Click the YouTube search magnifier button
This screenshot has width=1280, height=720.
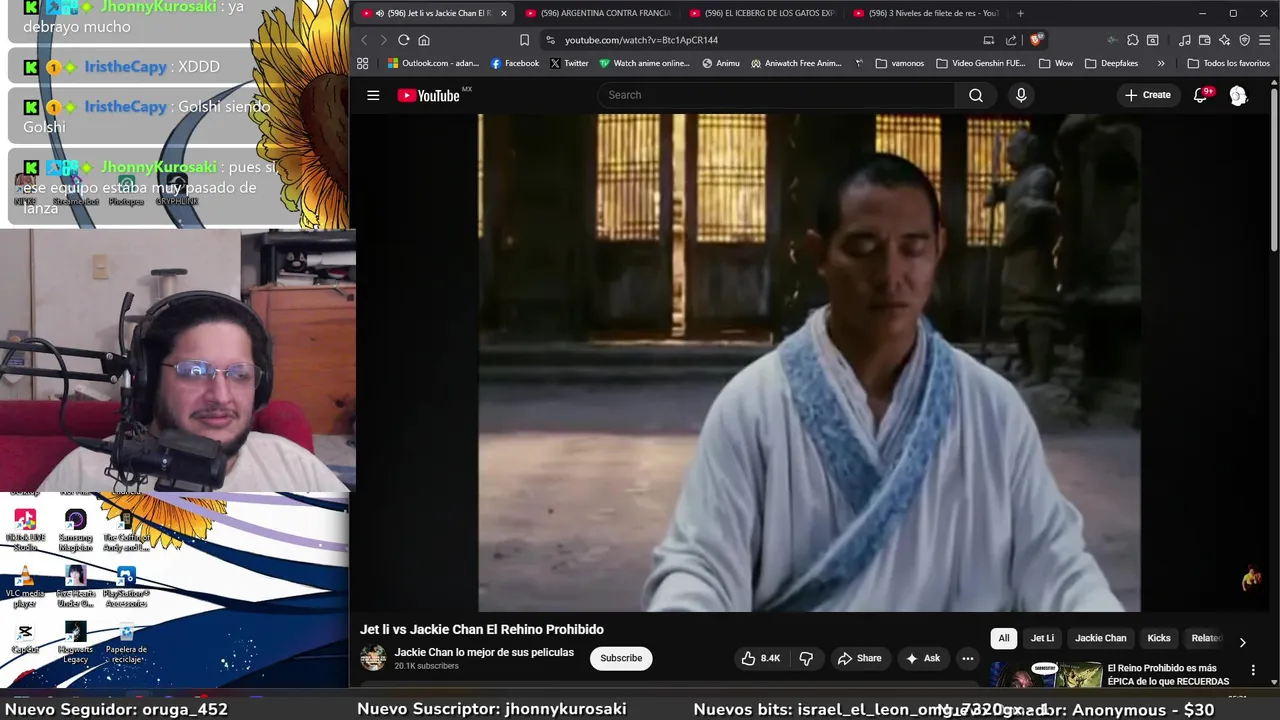(x=976, y=95)
